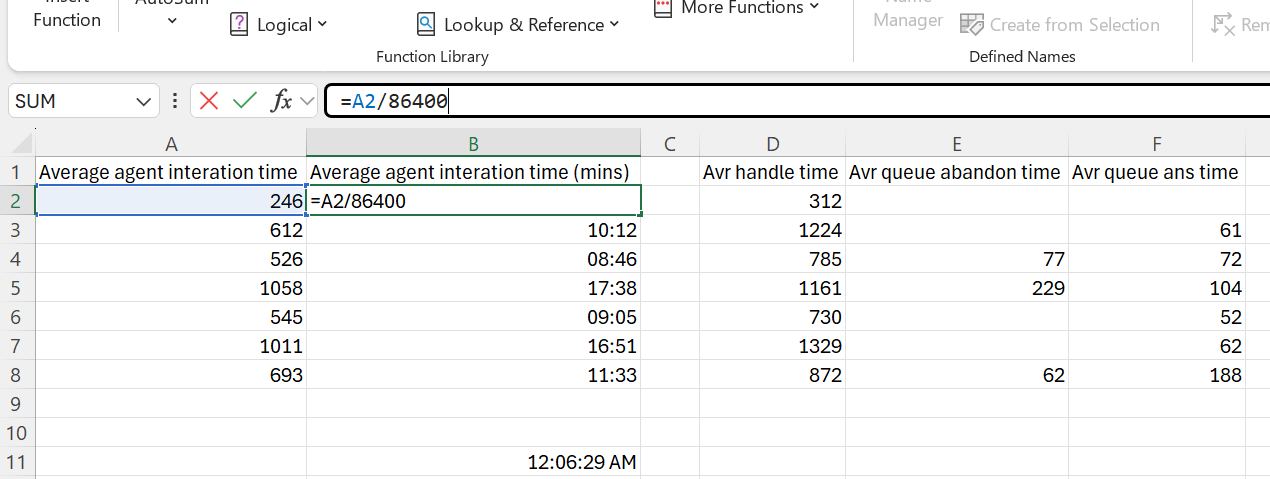This screenshot has height=479, width=1270.
Task: Click cell A8 containing 693
Action: coord(171,375)
